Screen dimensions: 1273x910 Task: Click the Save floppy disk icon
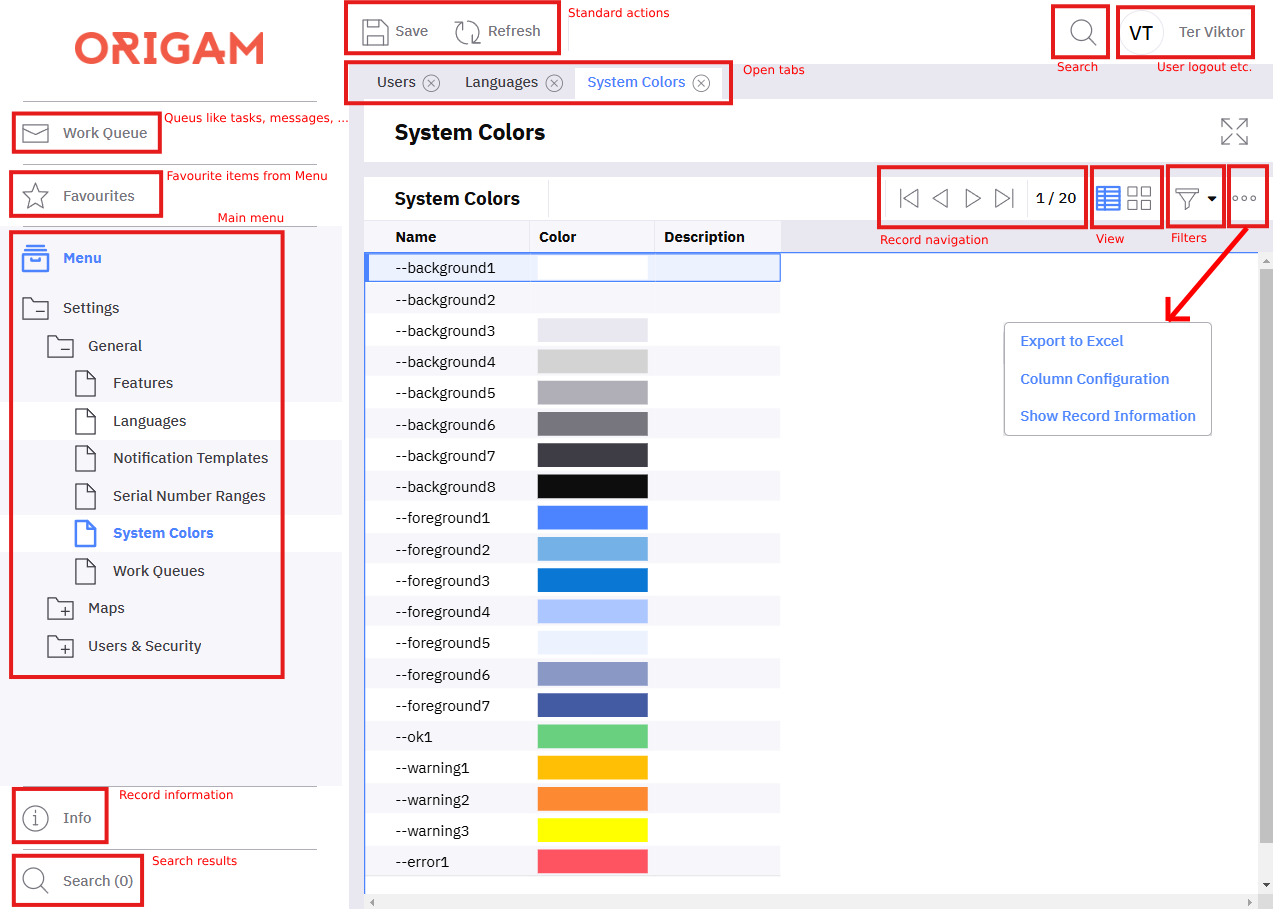375,31
